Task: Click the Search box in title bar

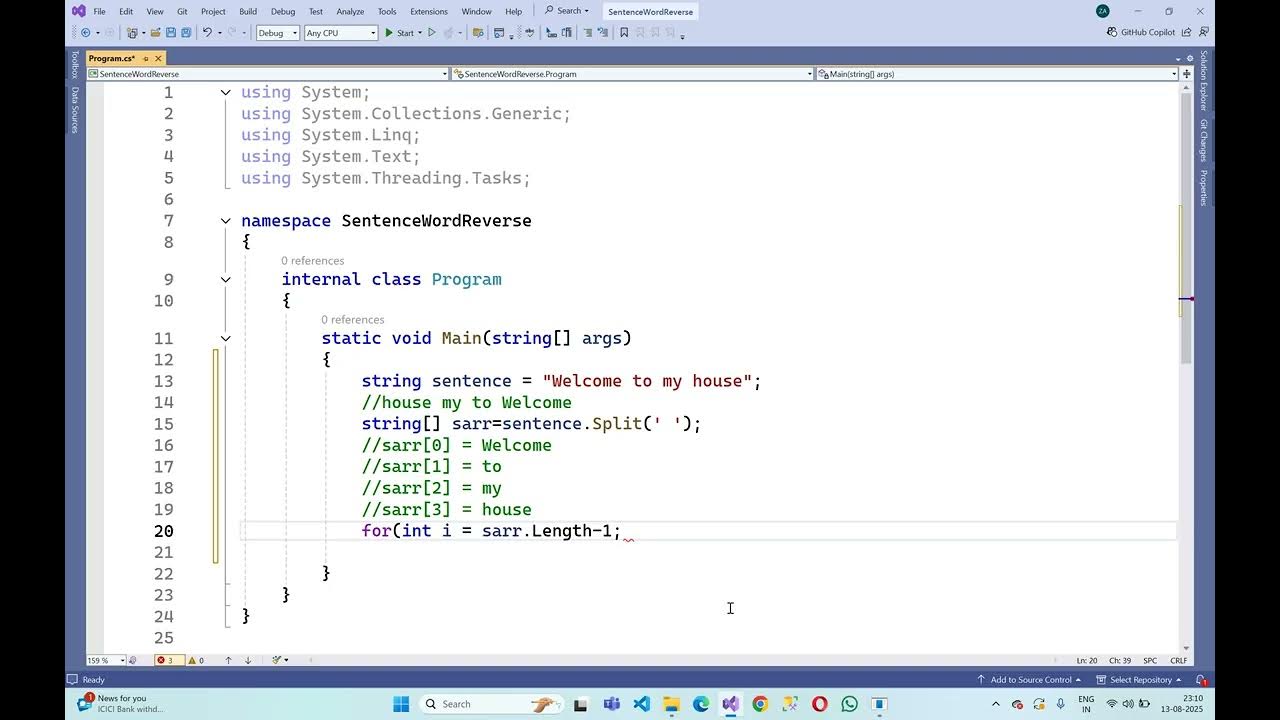Action: (567, 11)
